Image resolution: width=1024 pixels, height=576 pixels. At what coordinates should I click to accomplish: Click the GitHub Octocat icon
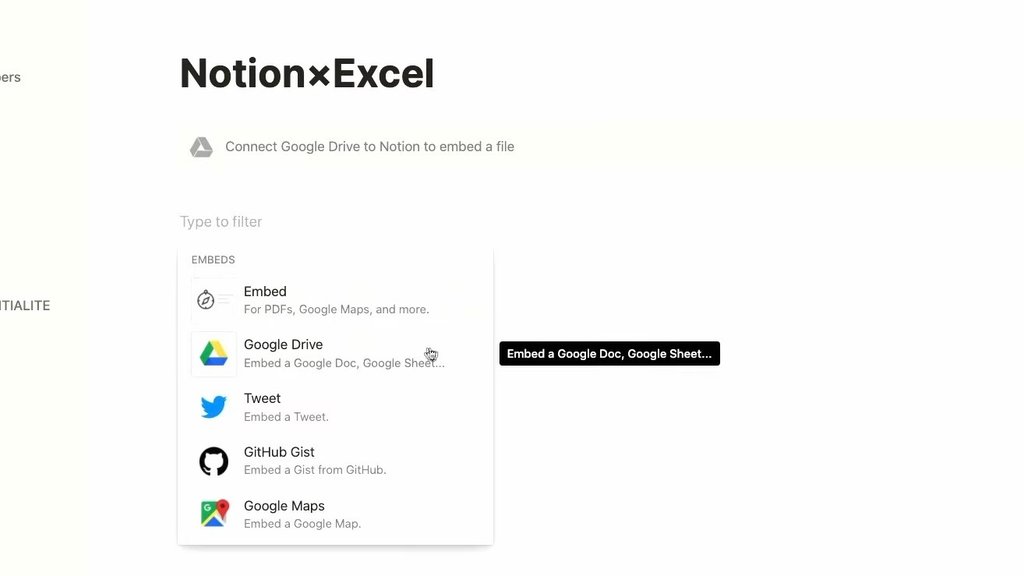click(x=214, y=461)
